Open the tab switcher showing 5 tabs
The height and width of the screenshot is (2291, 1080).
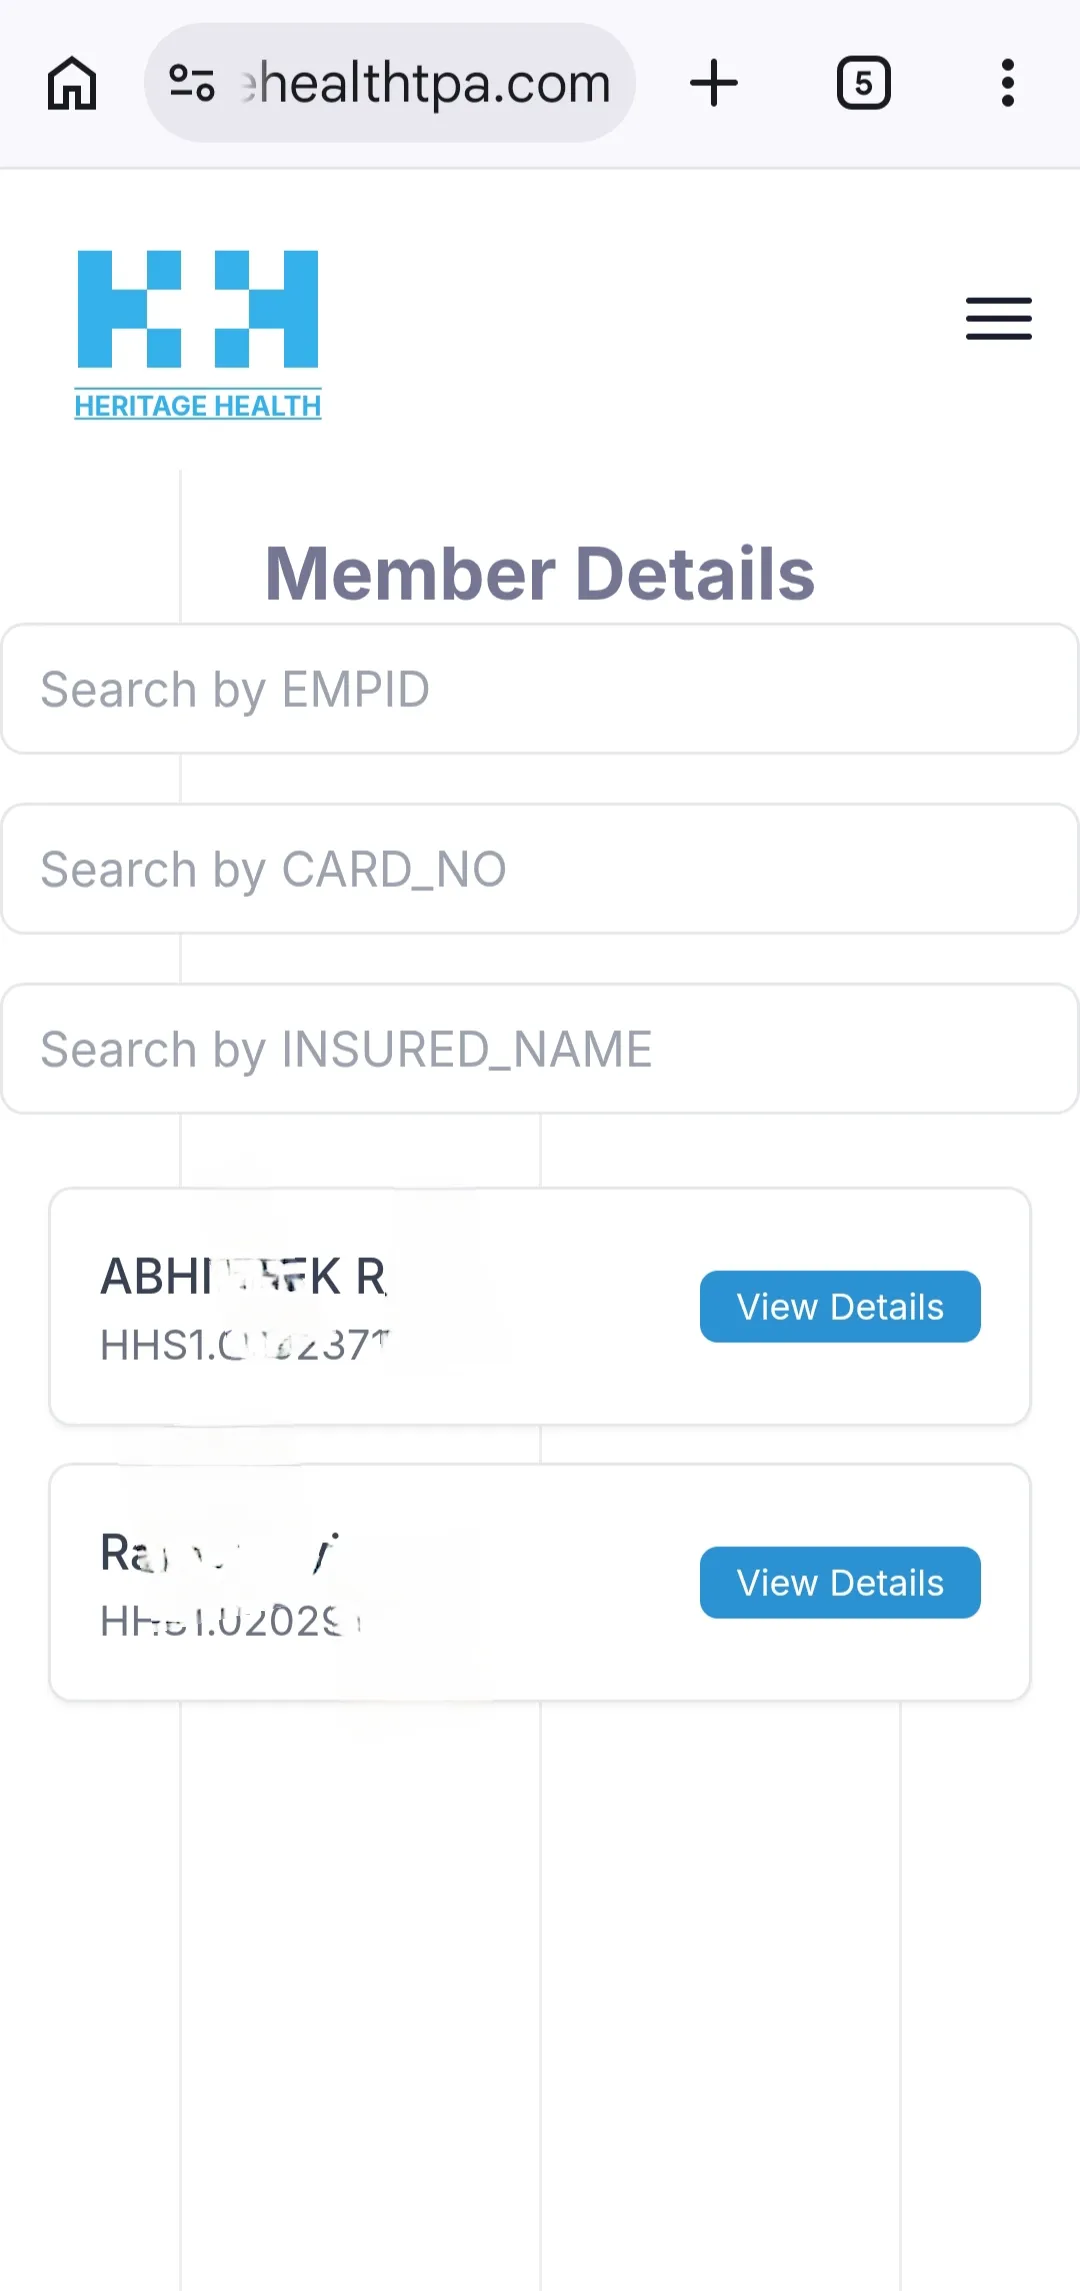(x=863, y=83)
